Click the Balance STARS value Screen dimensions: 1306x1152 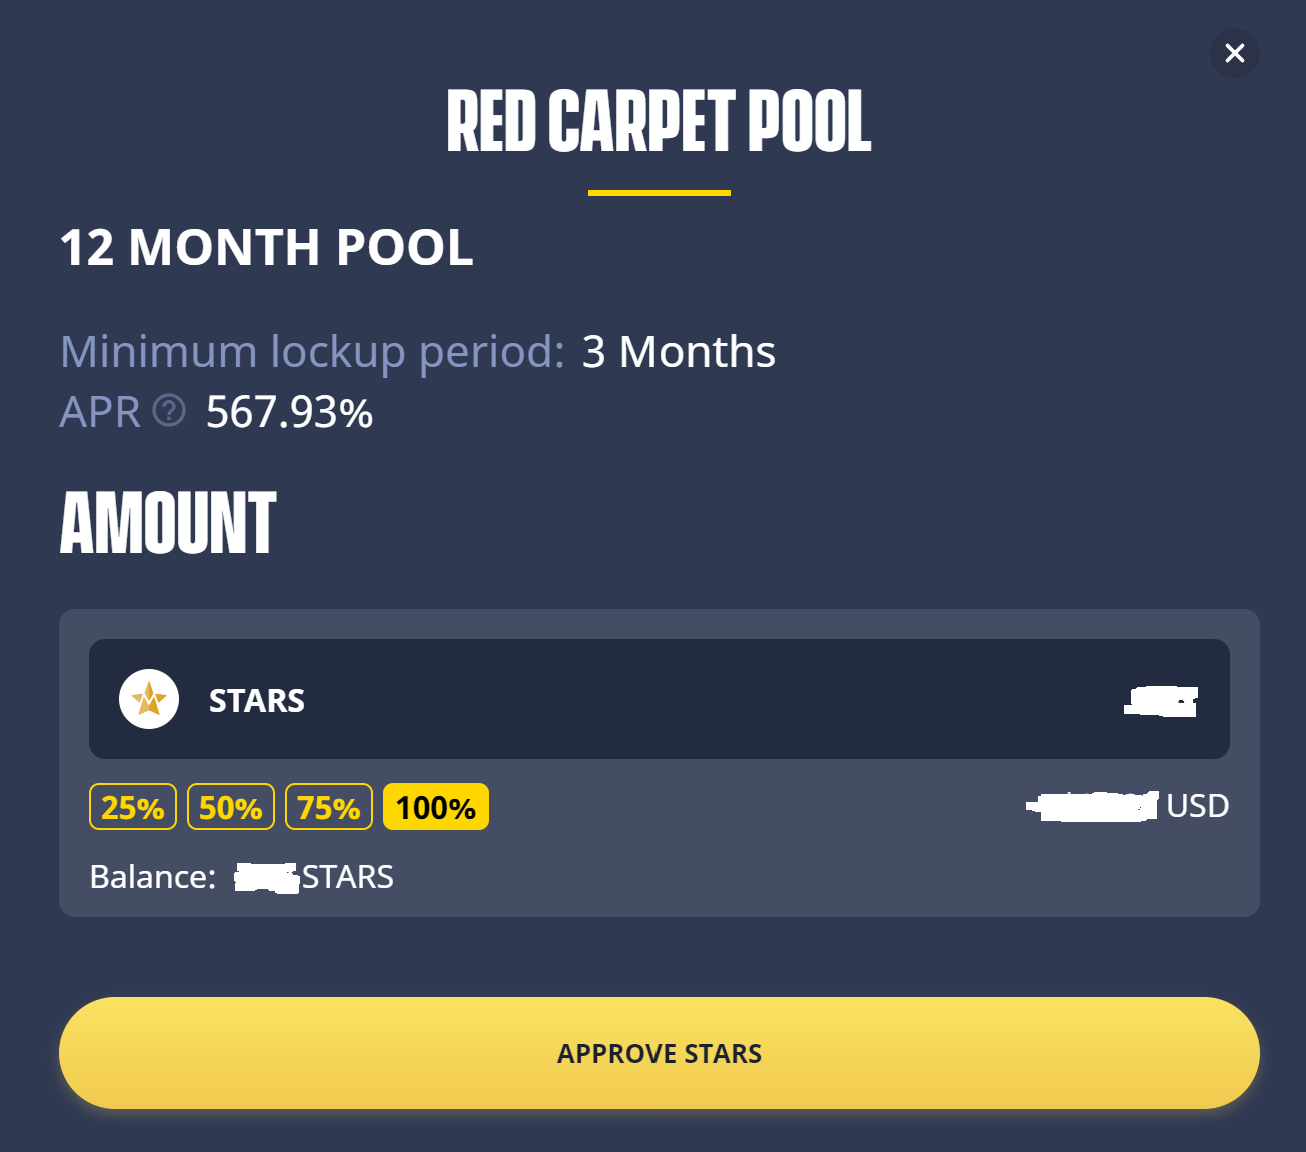(314, 877)
